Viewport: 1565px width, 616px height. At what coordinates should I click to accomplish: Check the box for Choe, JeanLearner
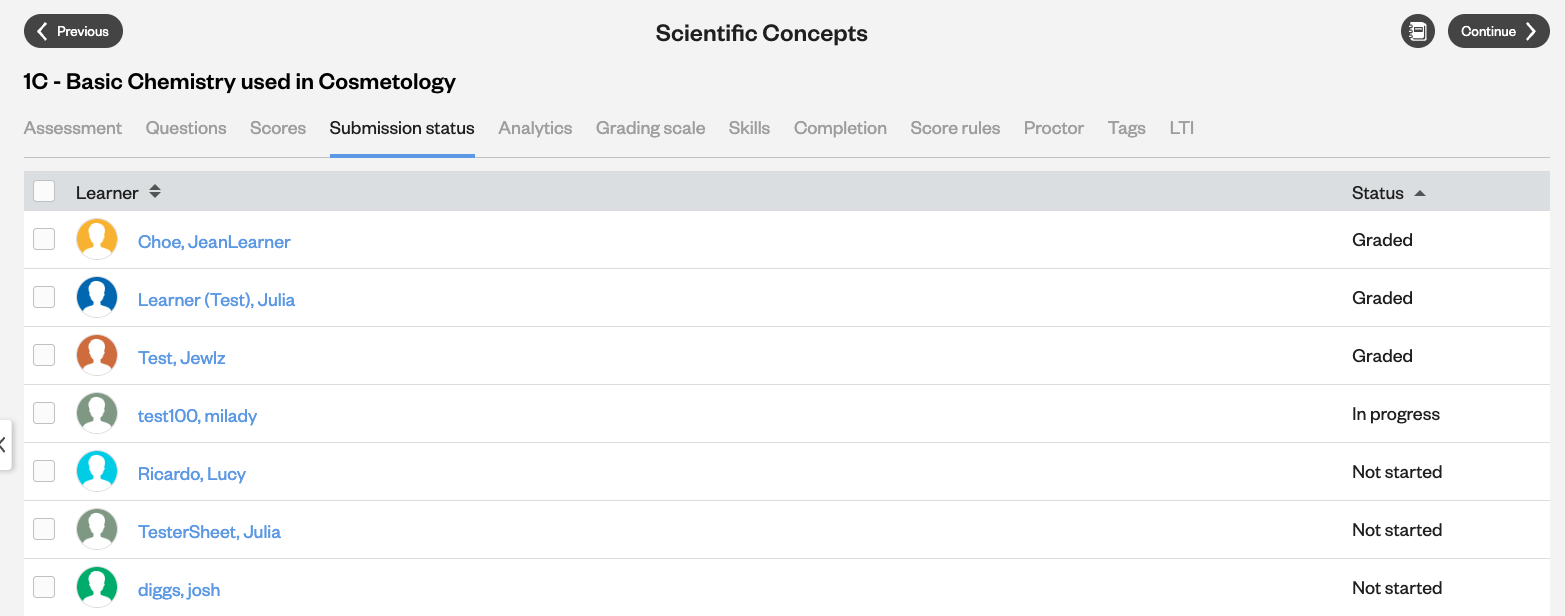click(x=44, y=239)
